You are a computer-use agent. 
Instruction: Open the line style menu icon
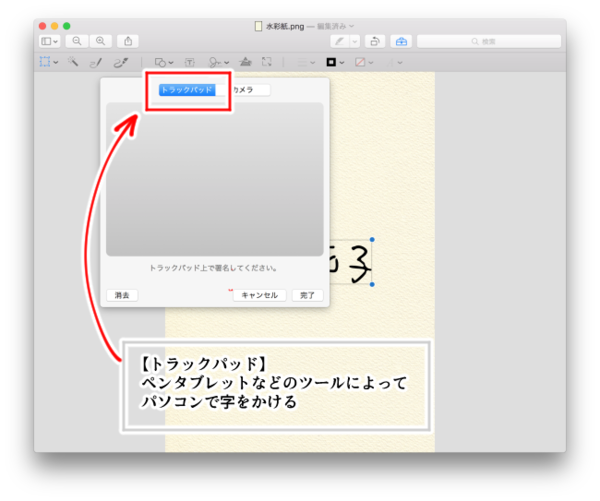(x=302, y=62)
